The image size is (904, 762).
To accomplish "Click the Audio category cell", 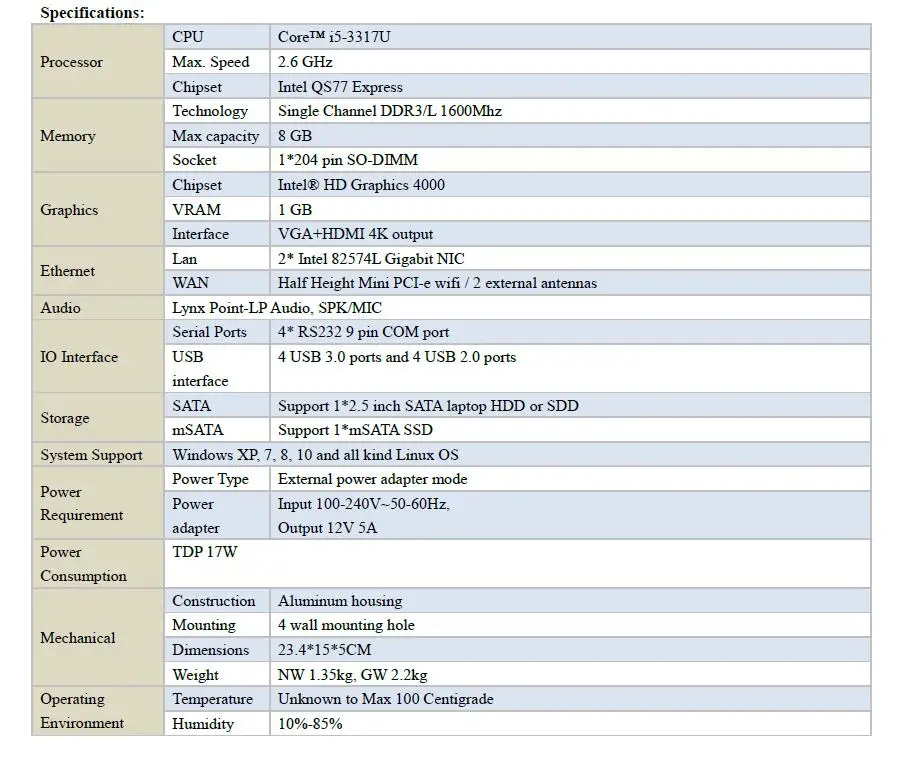I will point(98,308).
